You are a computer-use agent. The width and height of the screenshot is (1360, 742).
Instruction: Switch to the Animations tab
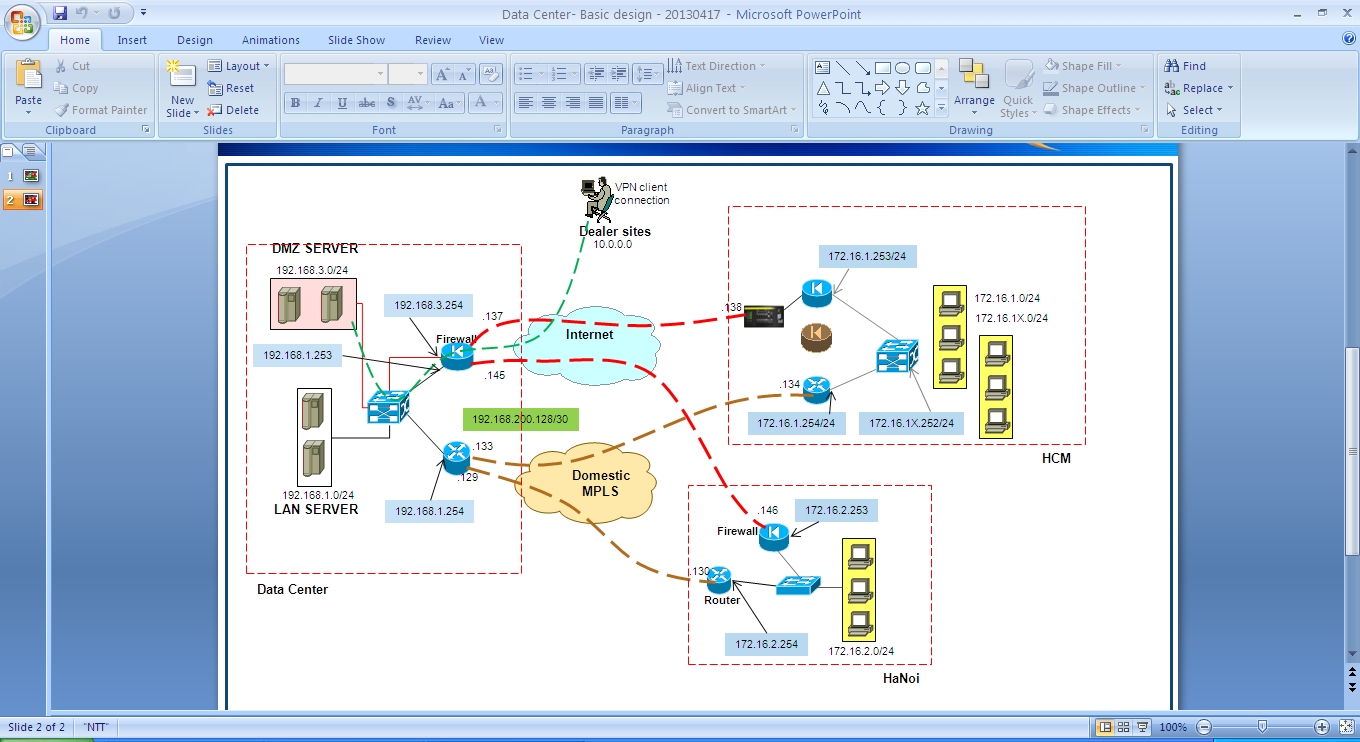click(x=270, y=40)
